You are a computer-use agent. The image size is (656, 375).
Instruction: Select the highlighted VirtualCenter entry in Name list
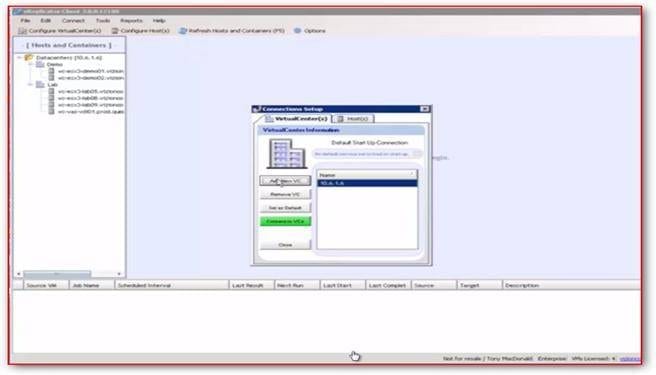[x=367, y=183]
